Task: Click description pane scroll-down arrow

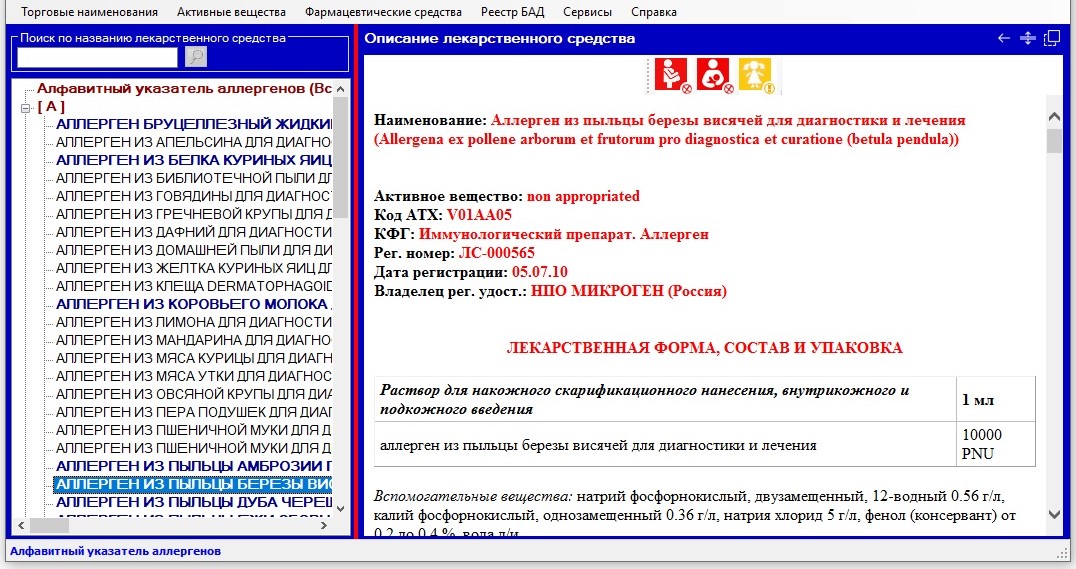Action: click(1055, 513)
